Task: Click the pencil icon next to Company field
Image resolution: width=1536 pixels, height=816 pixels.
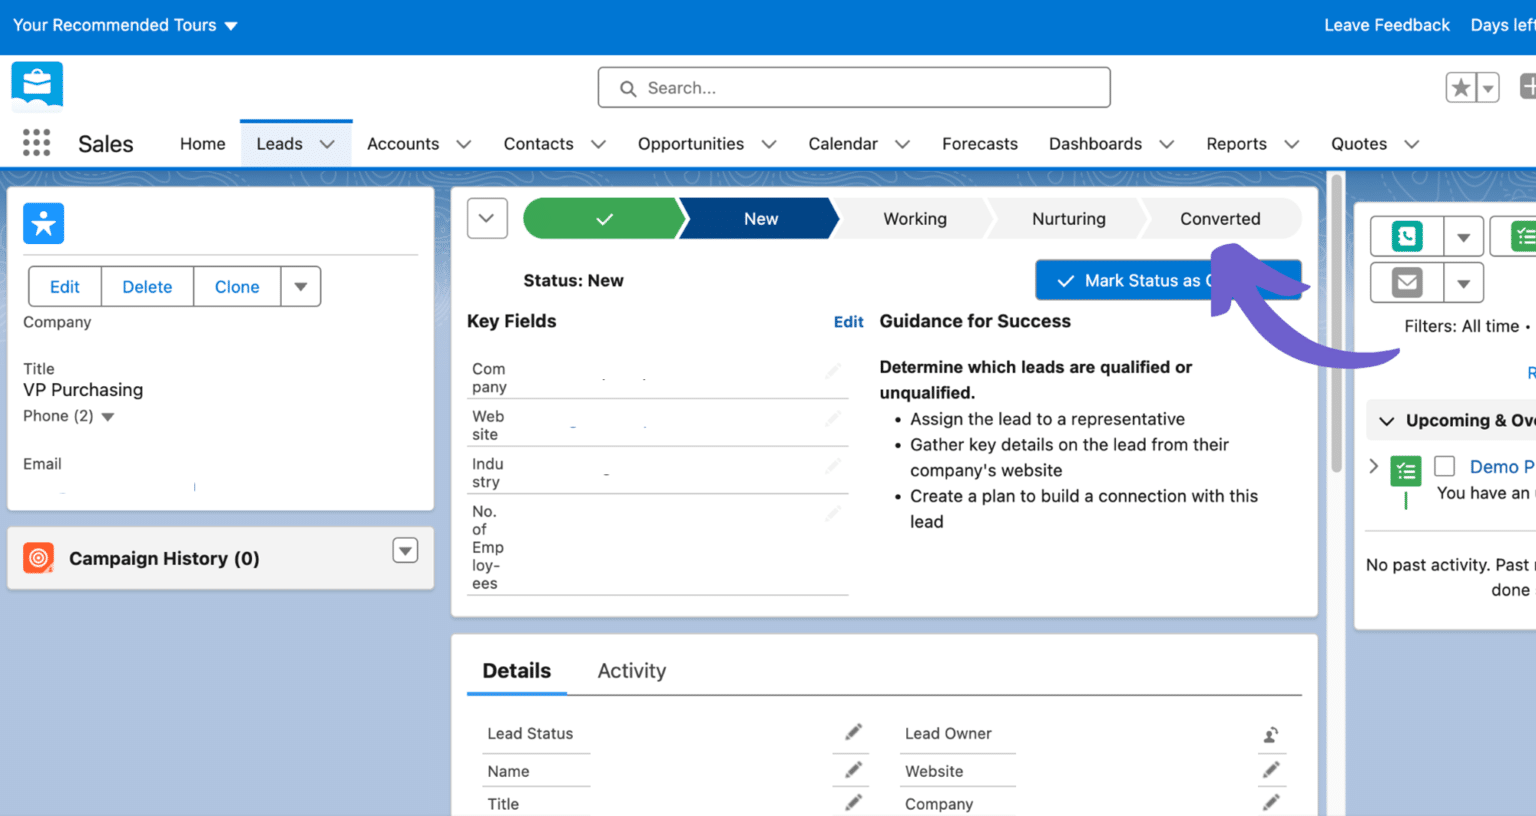Action: pyautogui.click(x=833, y=371)
